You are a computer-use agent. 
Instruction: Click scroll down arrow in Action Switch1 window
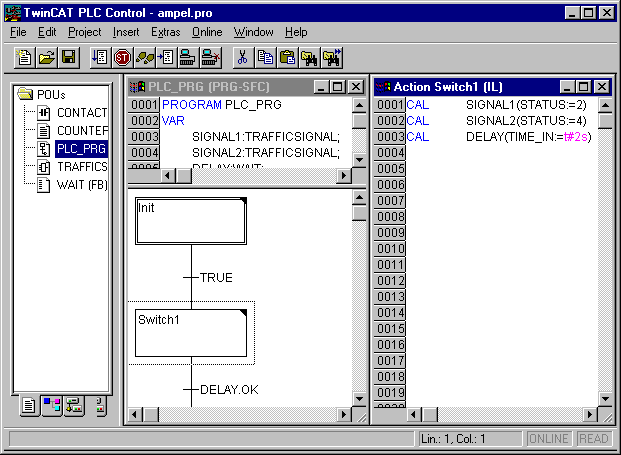click(605, 399)
